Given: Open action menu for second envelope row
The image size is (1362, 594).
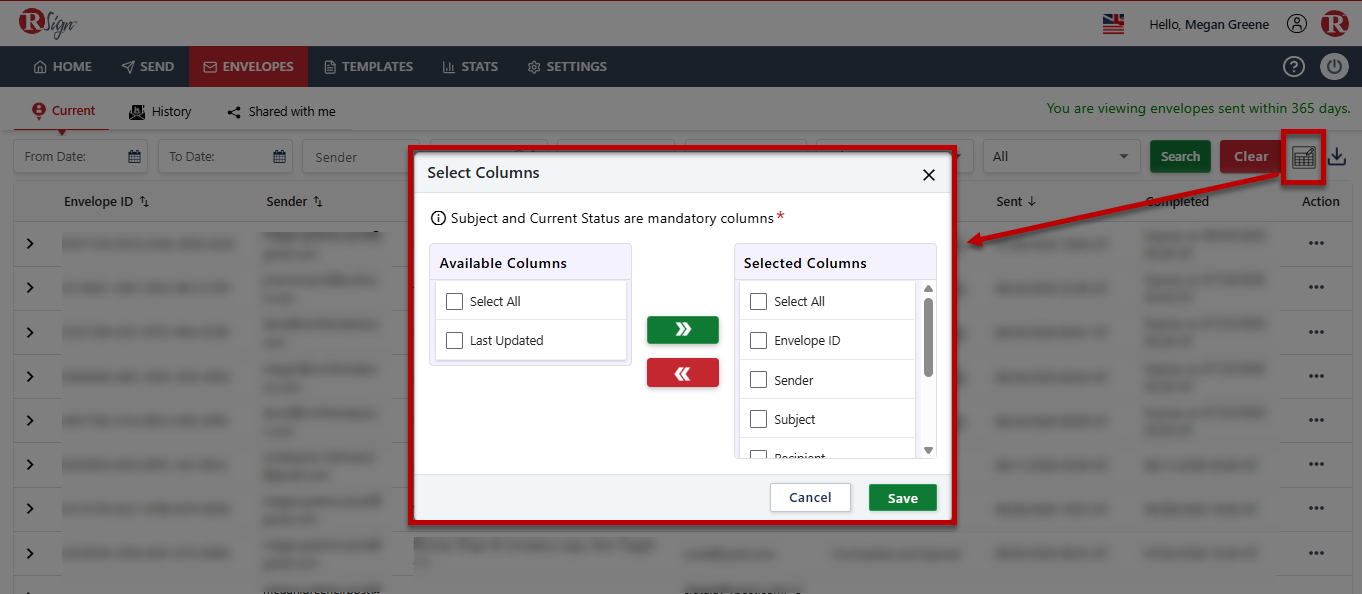Looking at the screenshot, I should (x=1316, y=287).
